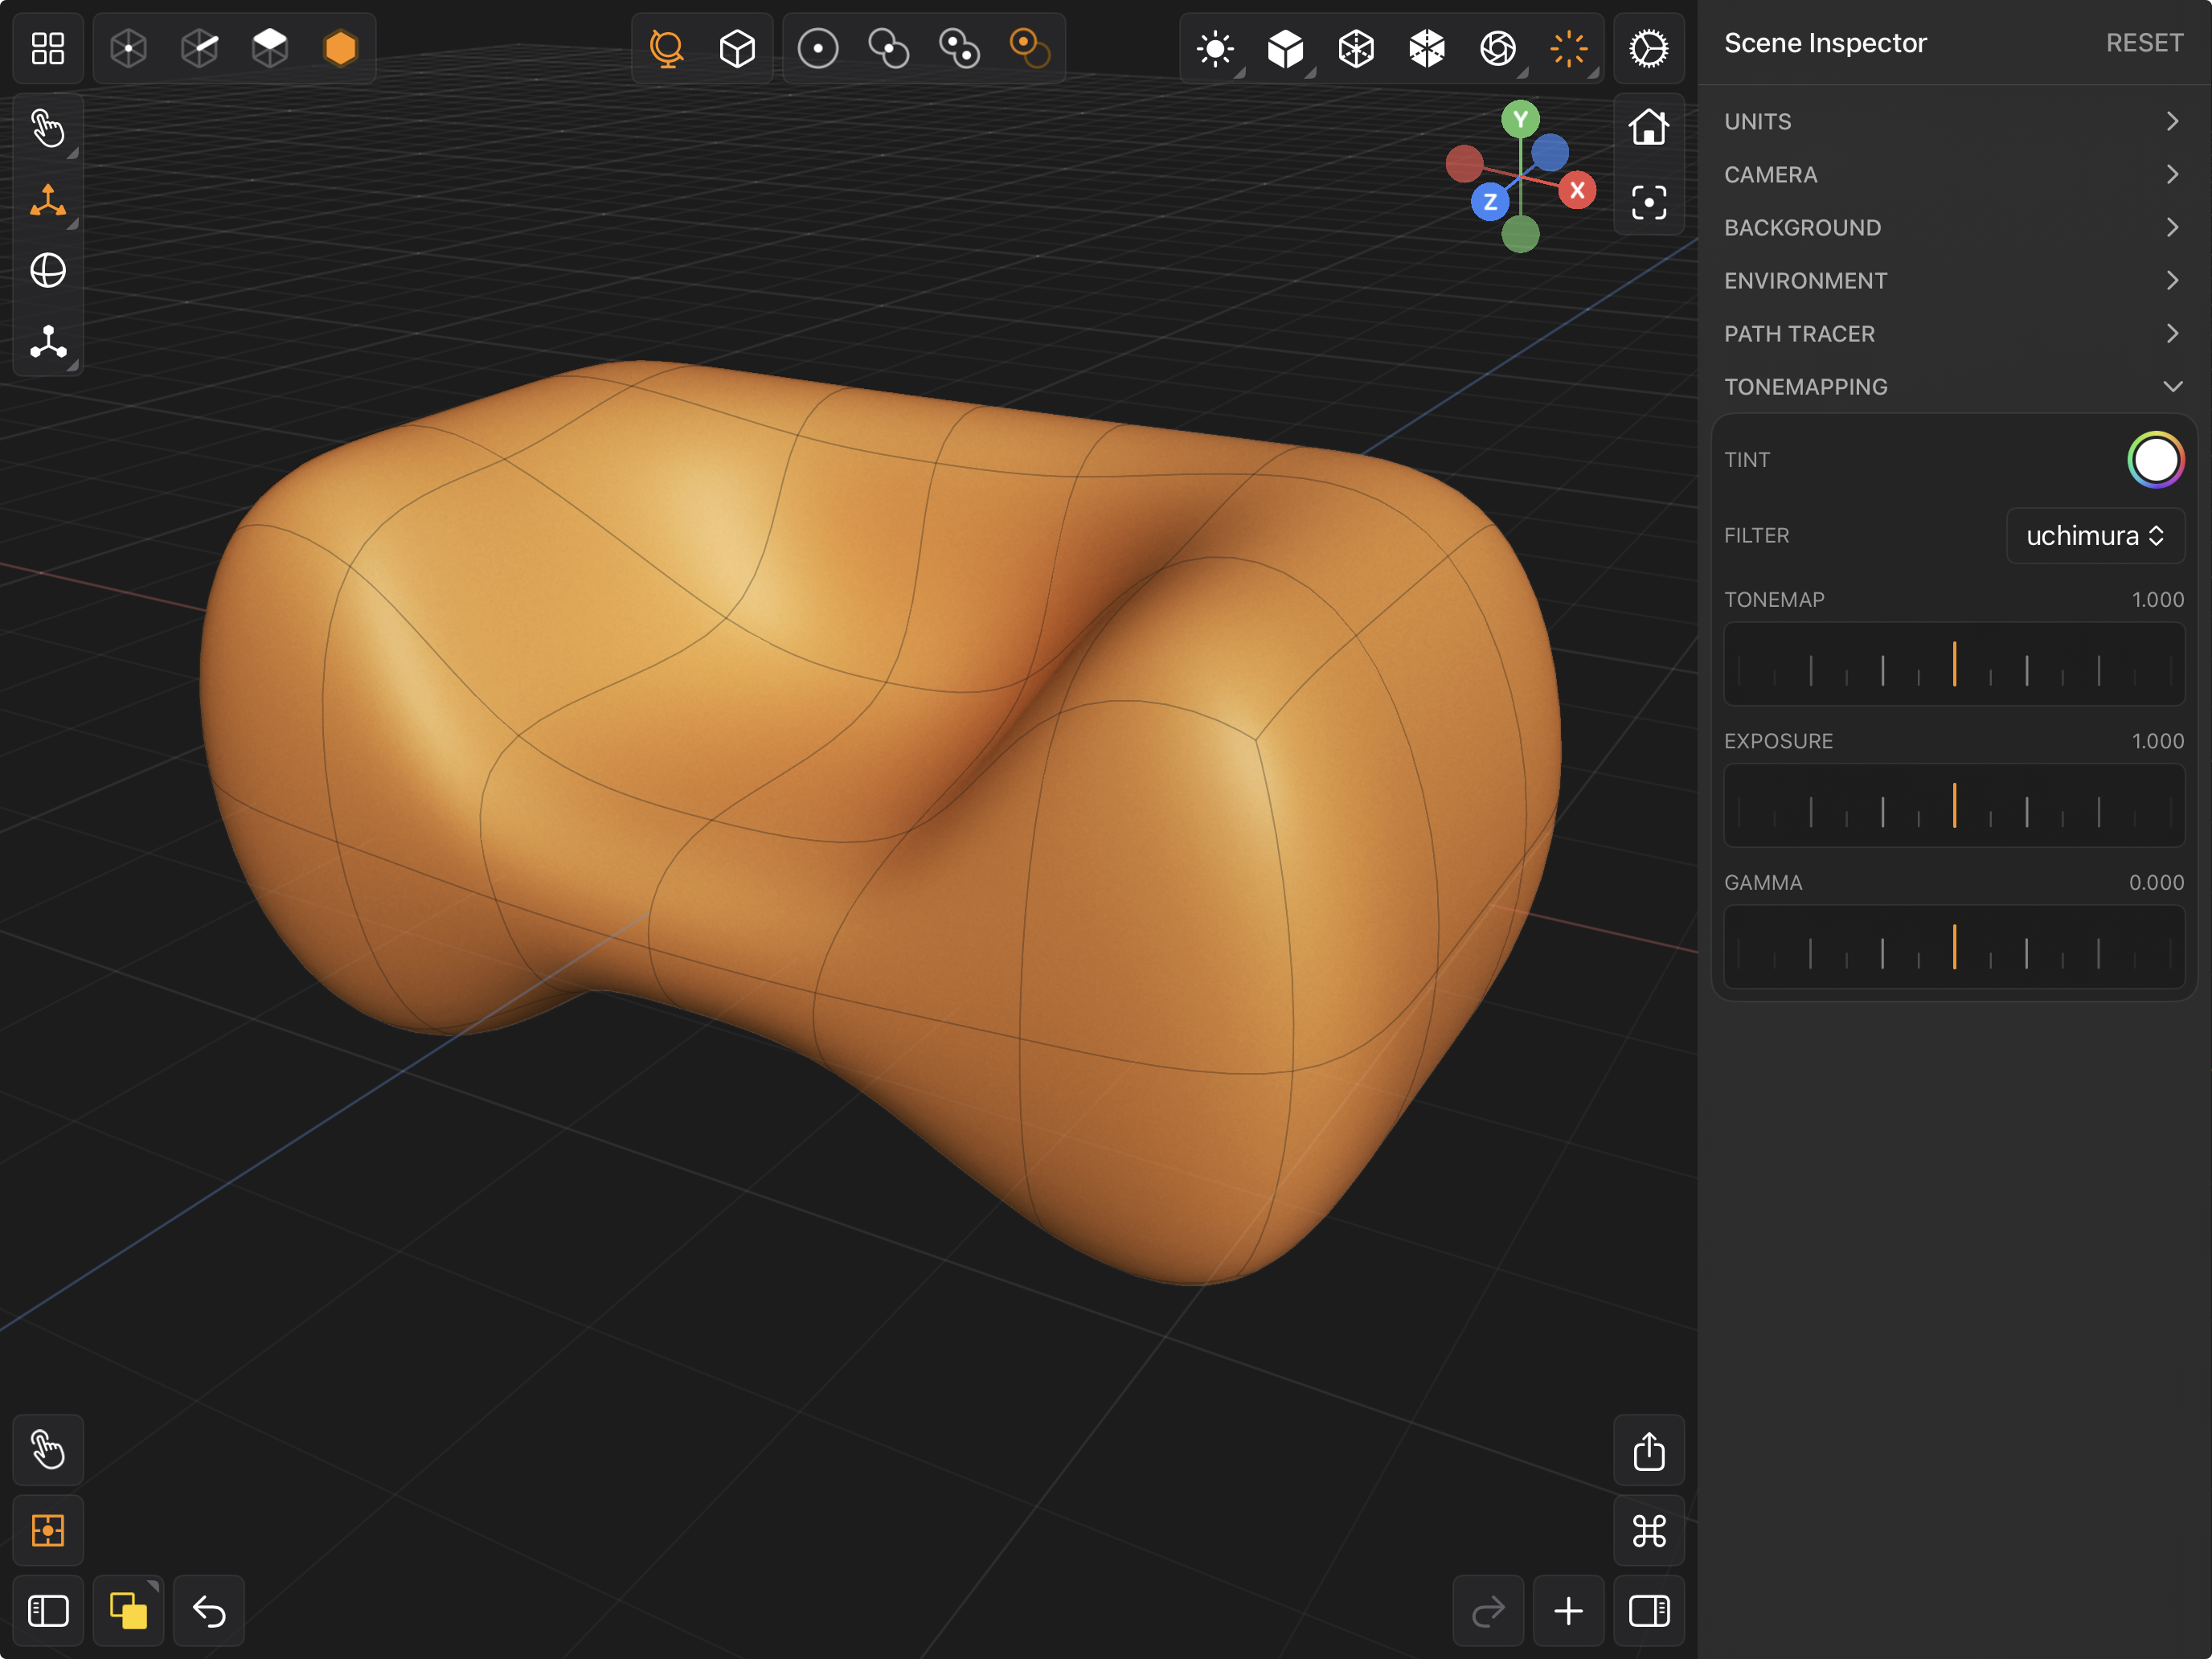The height and width of the screenshot is (1659, 2212).
Task: Choose the wireframe cube display icon
Action: 1356,48
